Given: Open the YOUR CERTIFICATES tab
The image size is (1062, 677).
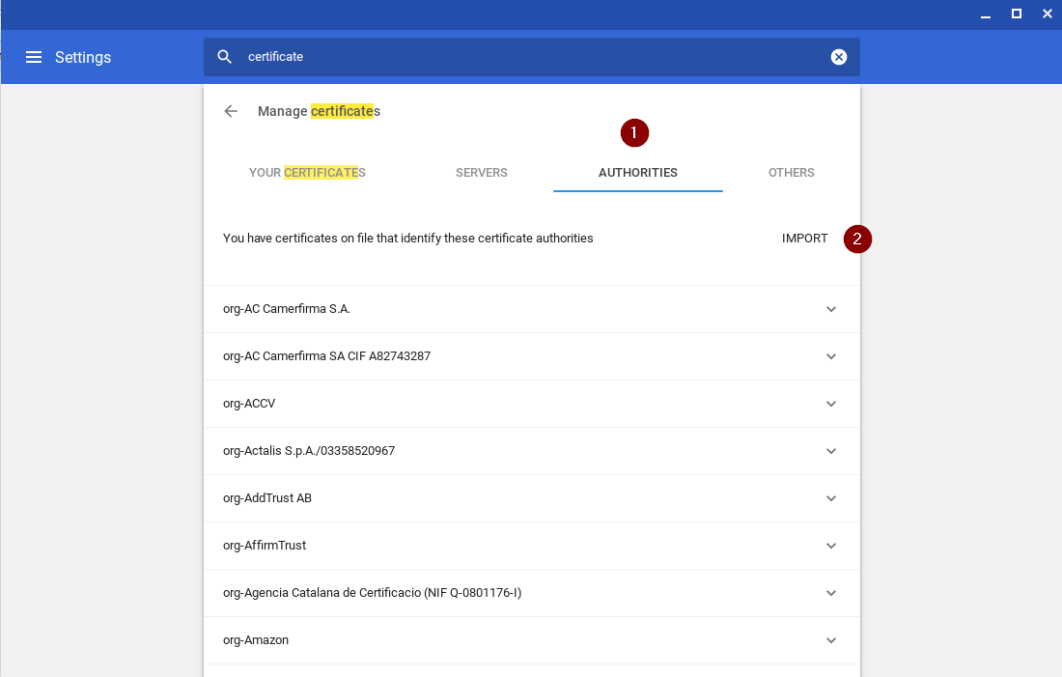Looking at the screenshot, I should point(306,172).
